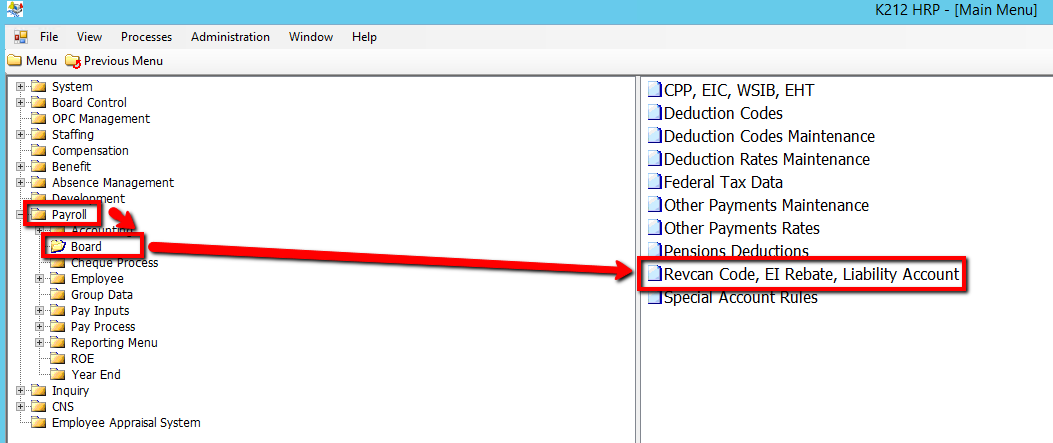Select OPC Management in the tree
Viewport: 1053px width, 443px height.
[100, 119]
